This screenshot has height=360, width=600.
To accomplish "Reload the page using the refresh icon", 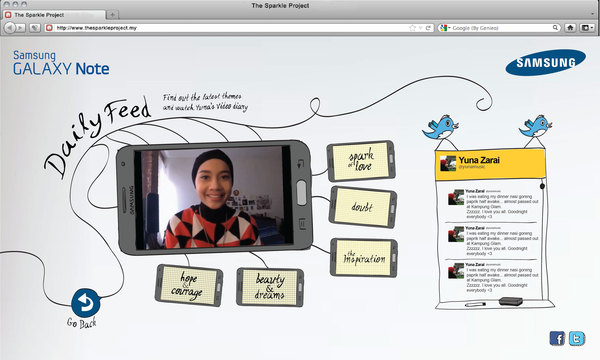I will [x=428, y=28].
